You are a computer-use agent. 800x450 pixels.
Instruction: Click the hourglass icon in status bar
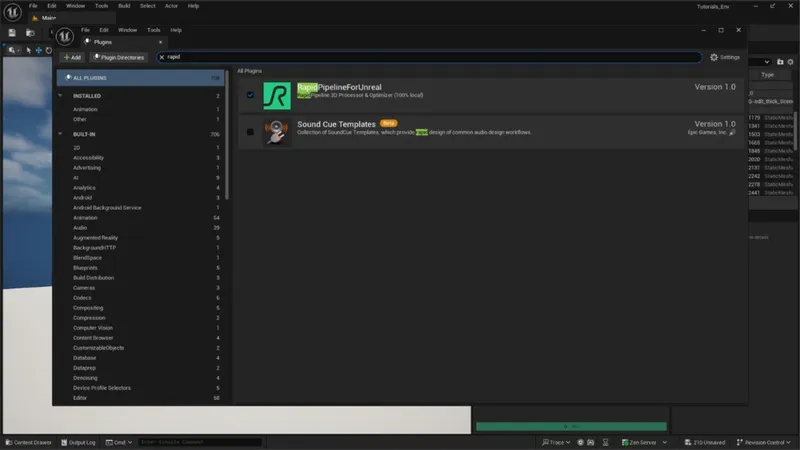tap(606, 442)
